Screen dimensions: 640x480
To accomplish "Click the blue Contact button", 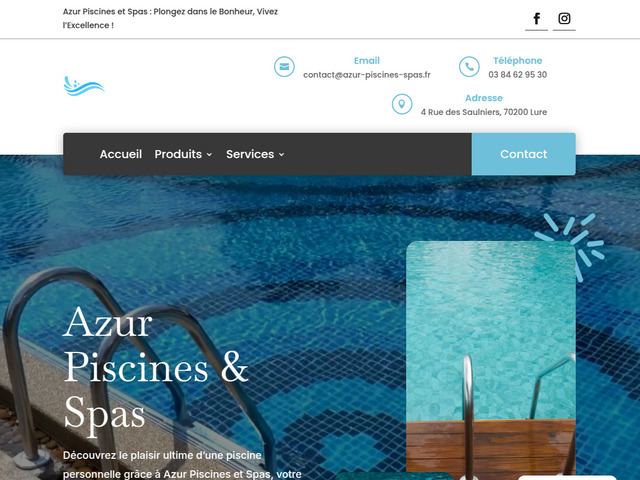I will click(524, 154).
